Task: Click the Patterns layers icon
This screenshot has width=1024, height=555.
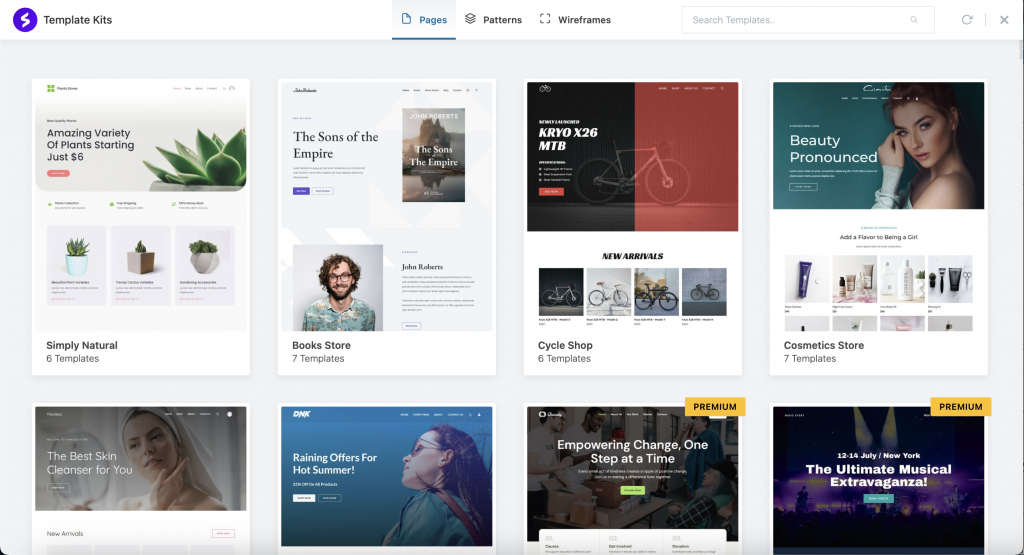Action: [470, 19]
